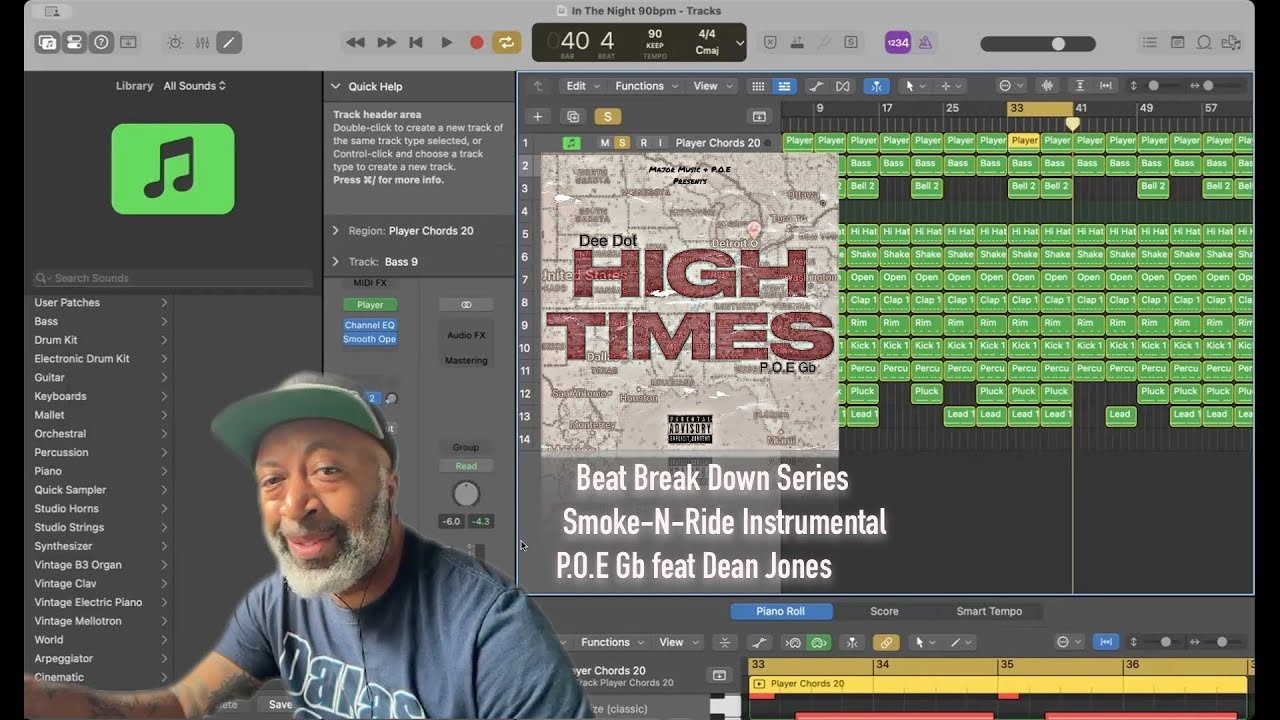
Task: Click the metronome icon
Action: [925, 42]
